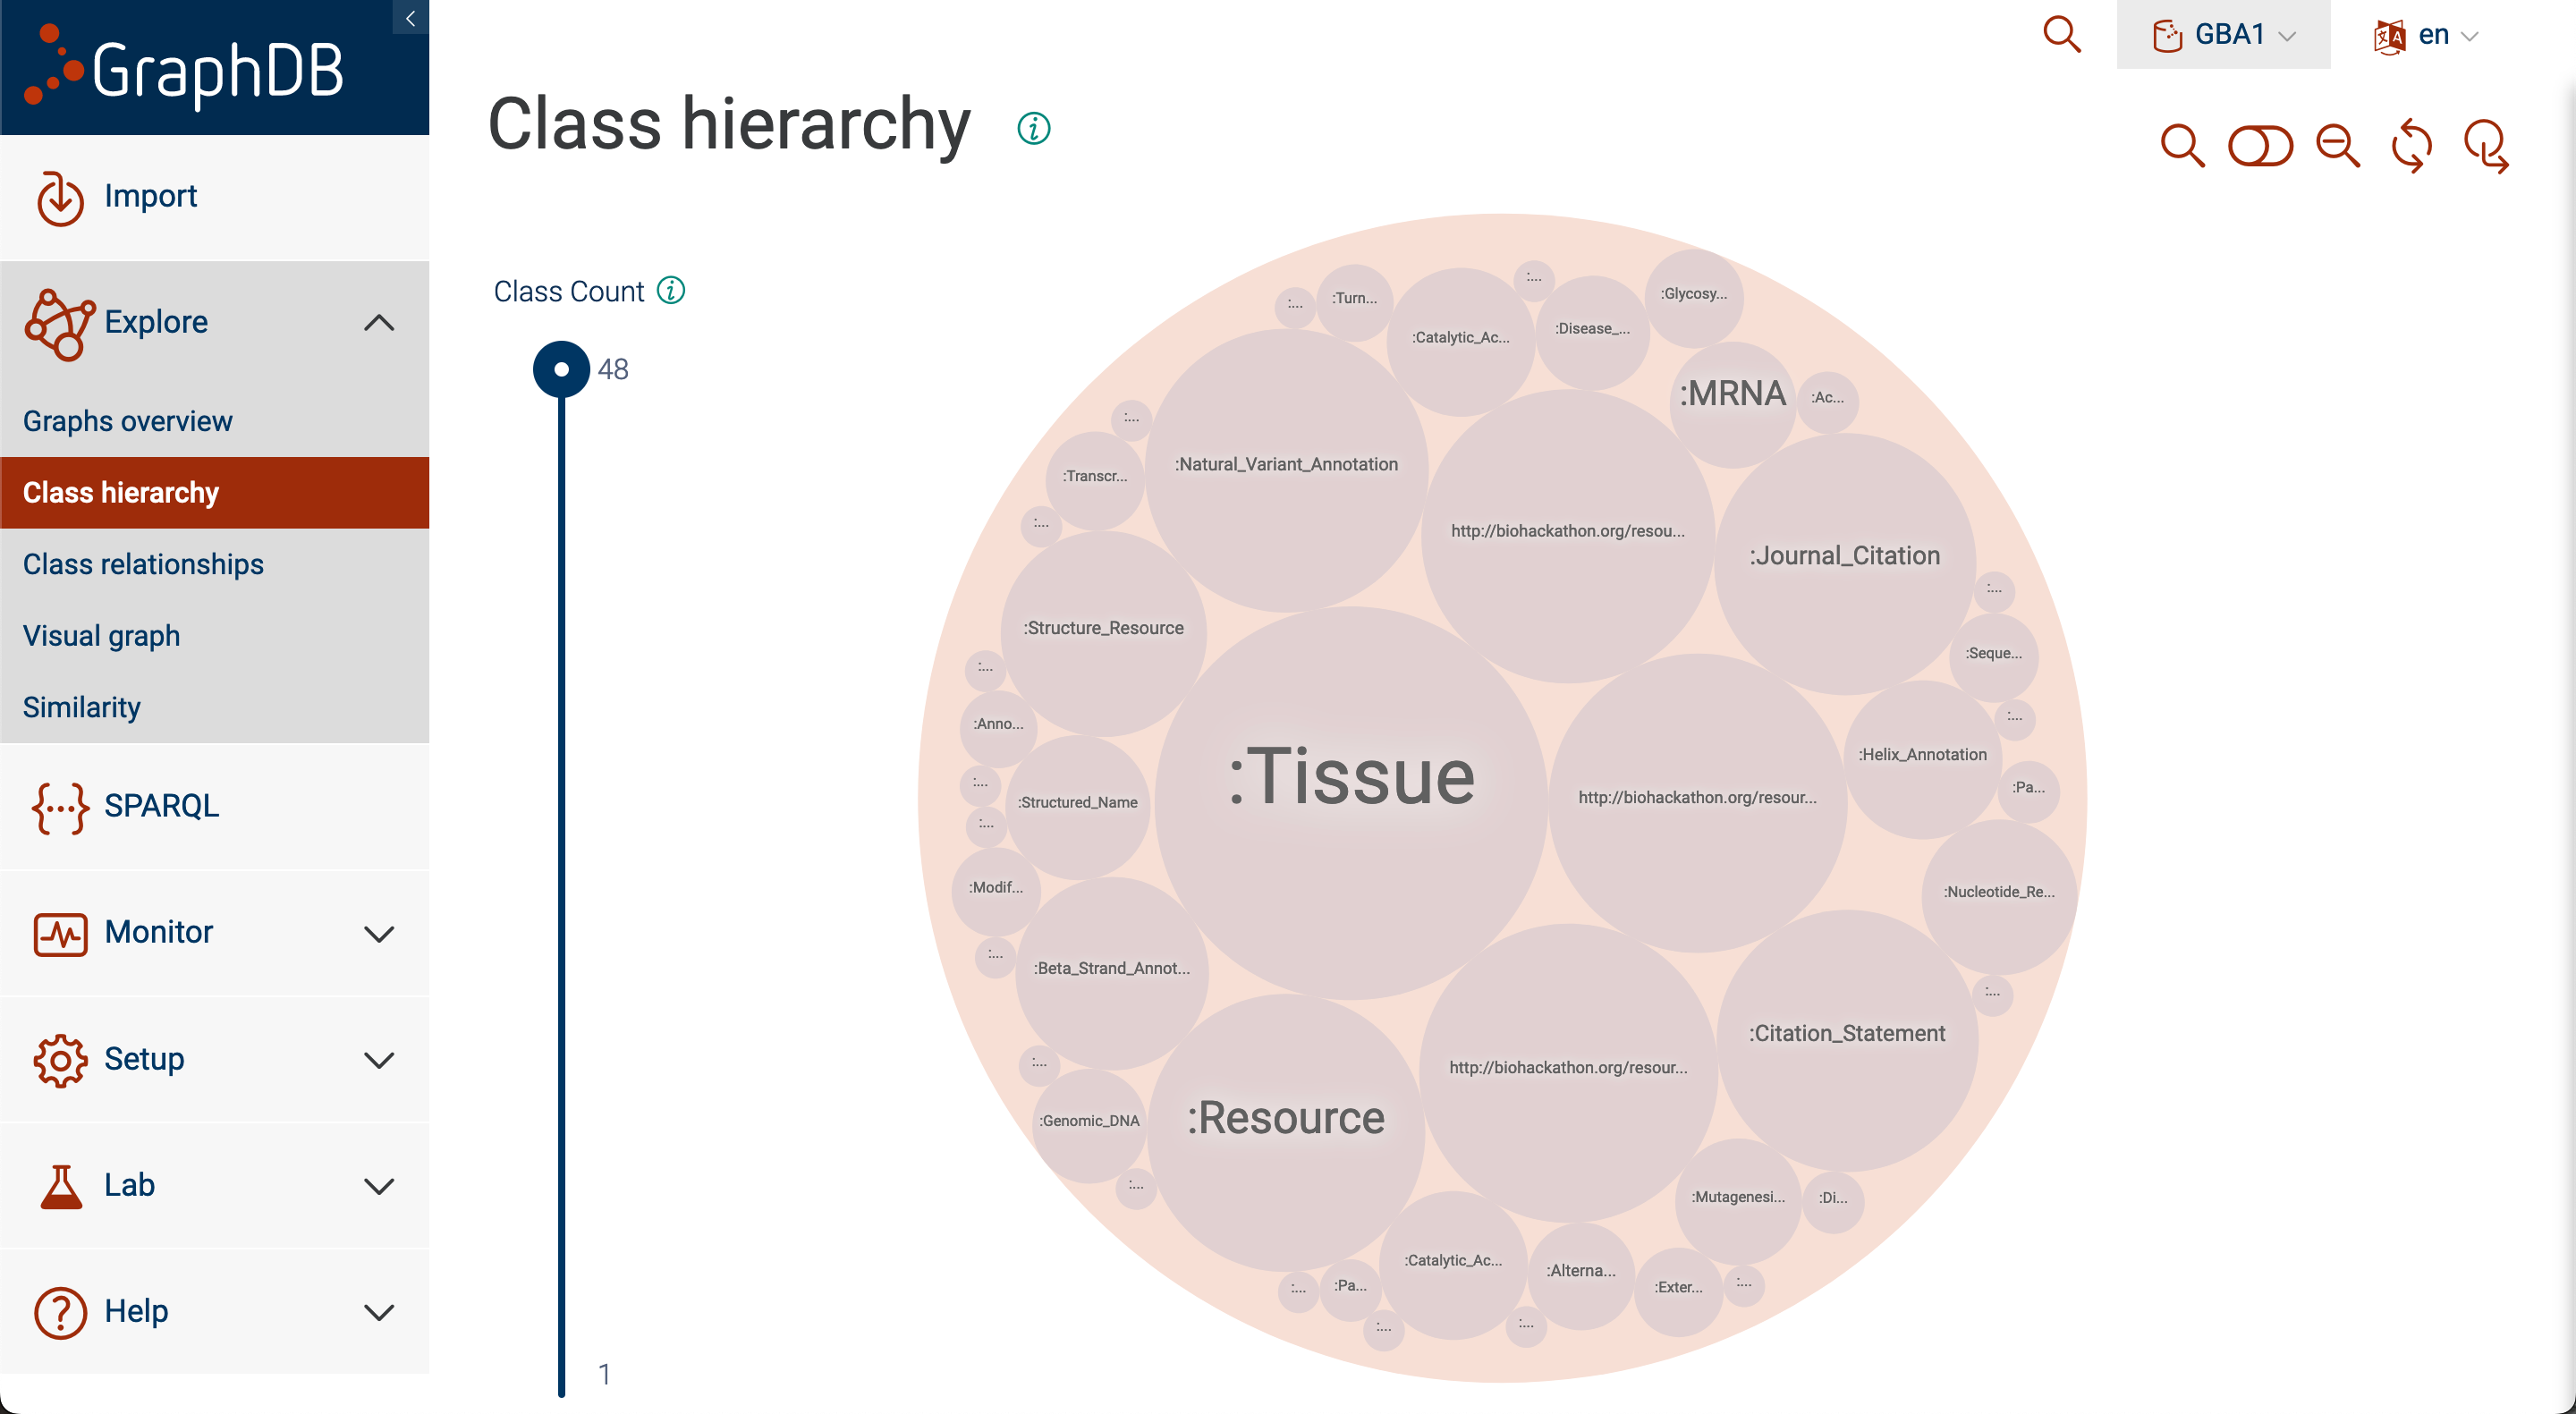This screenshot has height=1414, width=2576.
Task: Open the GBA1 repository dropdown
Action: pos(2223,35)
